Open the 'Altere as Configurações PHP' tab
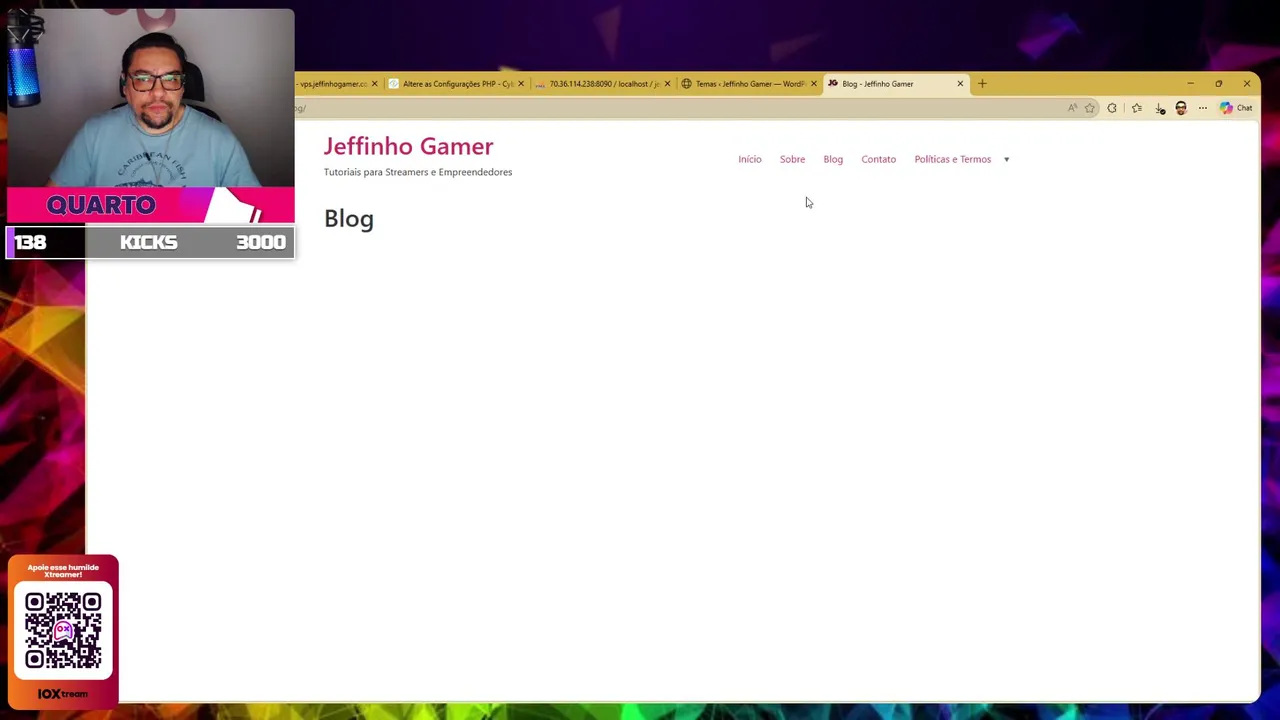The height and width of the screenshot is (720, 1280). click(457, 84)
